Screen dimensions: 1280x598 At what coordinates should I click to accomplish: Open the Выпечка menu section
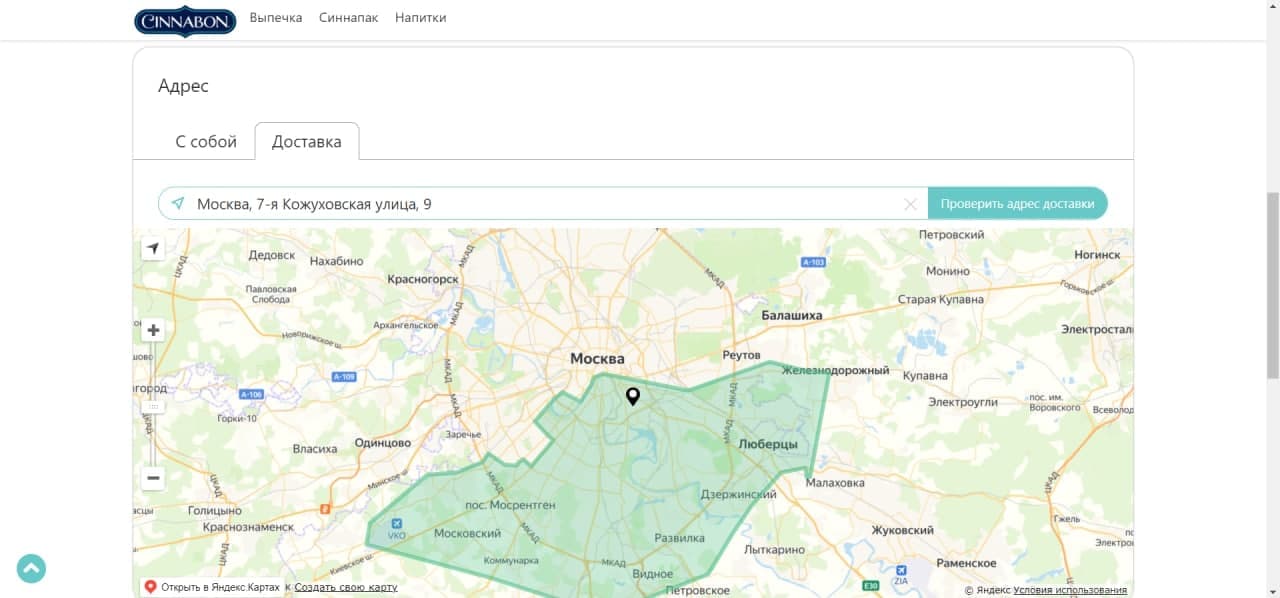coord(275,17)
